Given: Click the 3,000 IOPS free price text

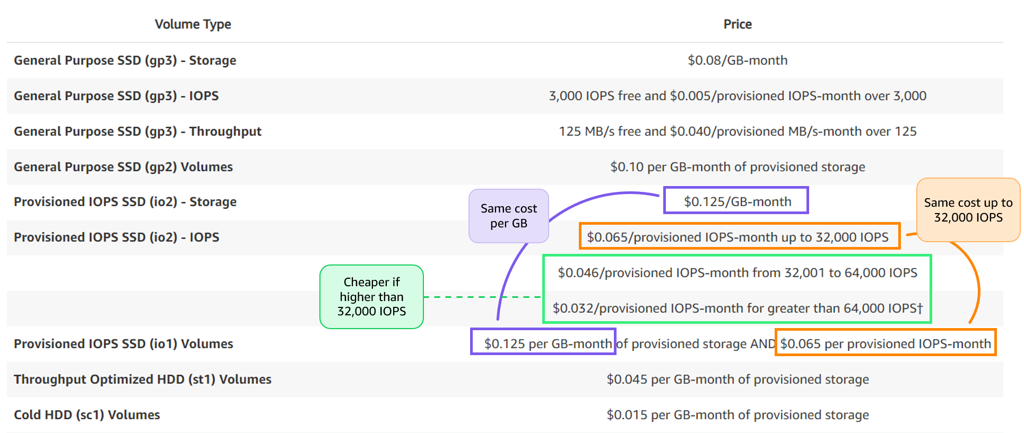Looking at the screenshot, I should [x=737, y=96].
